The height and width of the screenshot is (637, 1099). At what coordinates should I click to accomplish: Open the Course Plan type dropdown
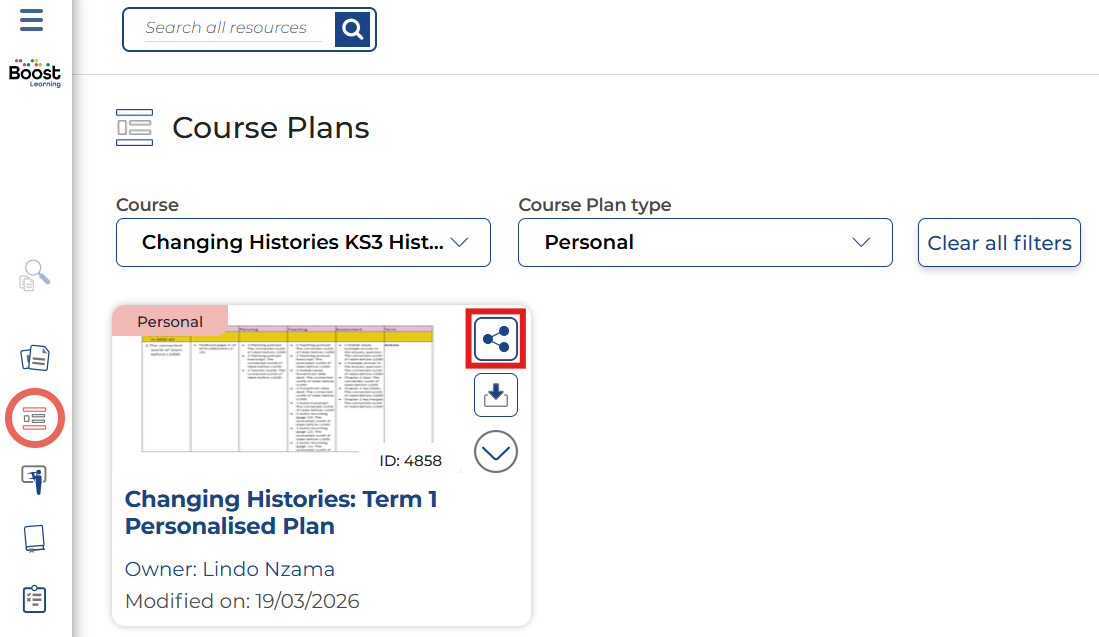coord(705,243)
